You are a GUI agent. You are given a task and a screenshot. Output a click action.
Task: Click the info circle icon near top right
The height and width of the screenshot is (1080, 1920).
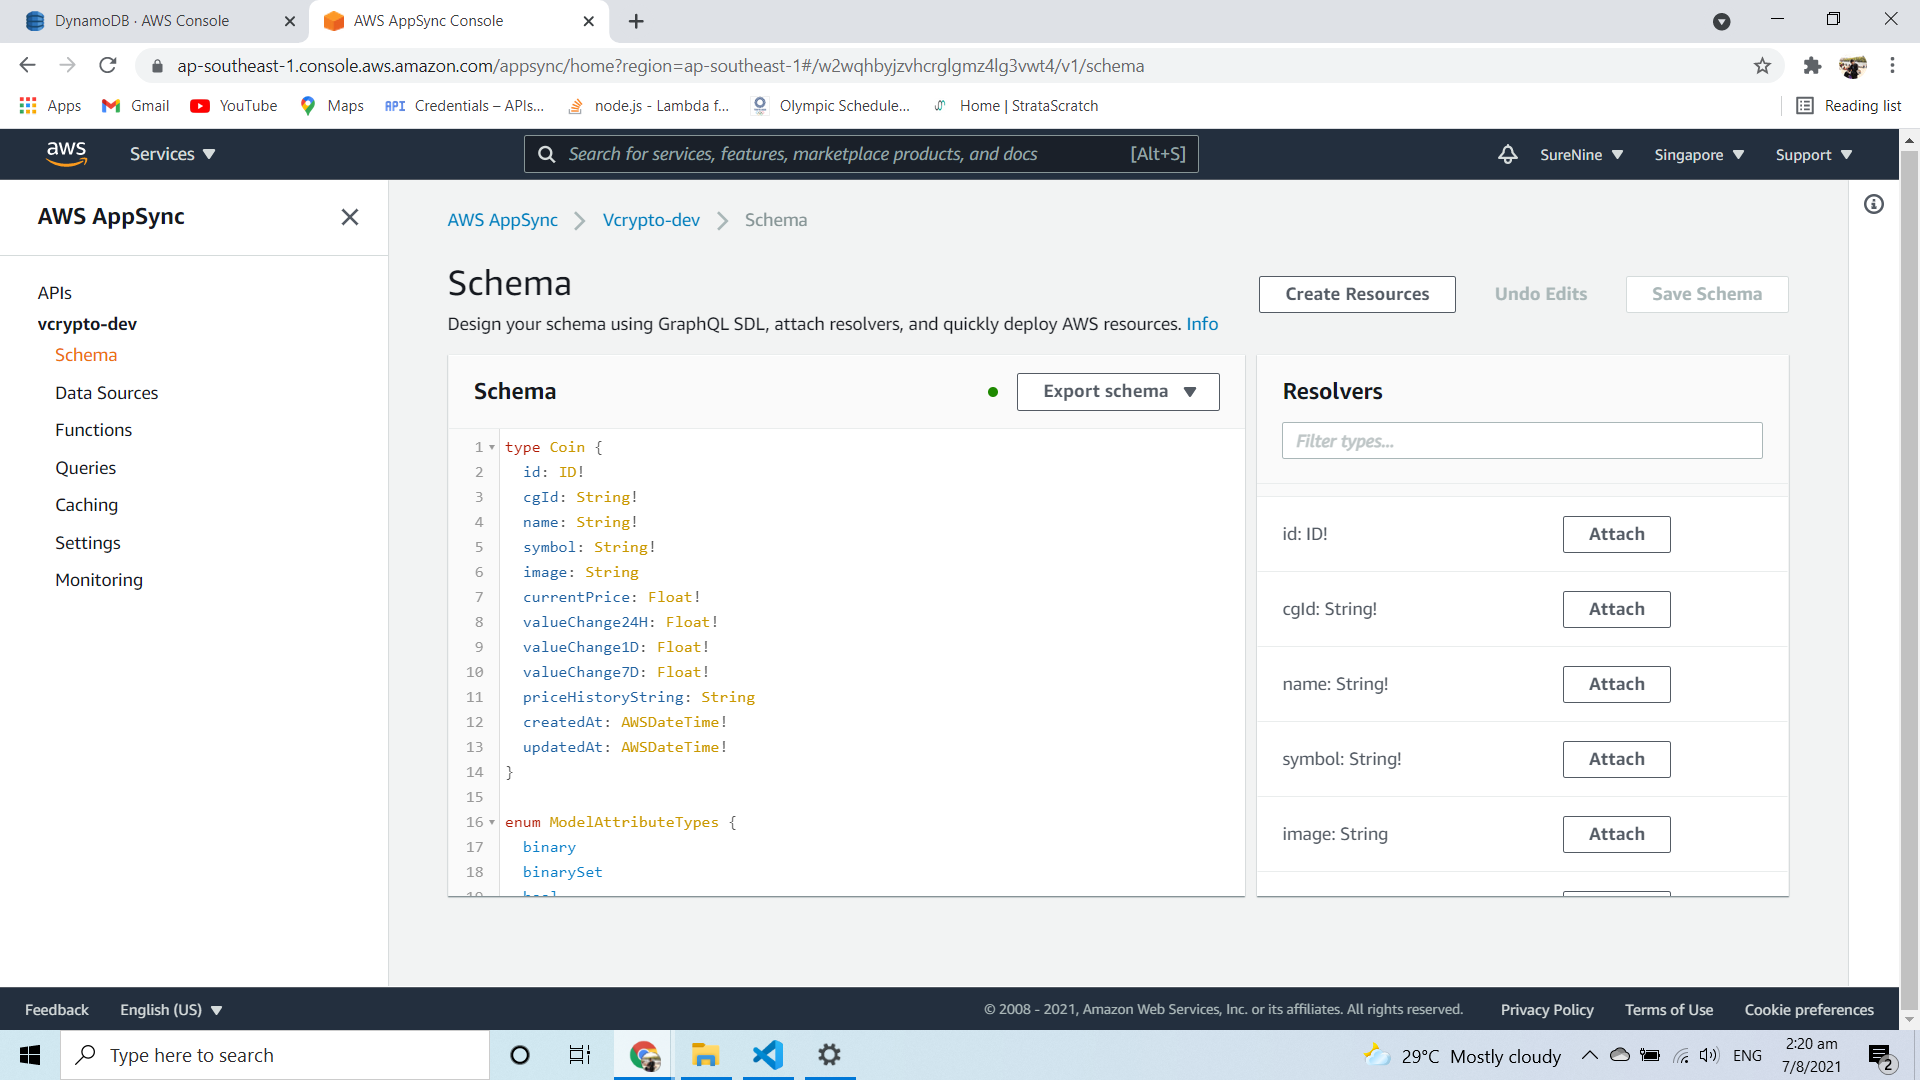pos(1875,204)
